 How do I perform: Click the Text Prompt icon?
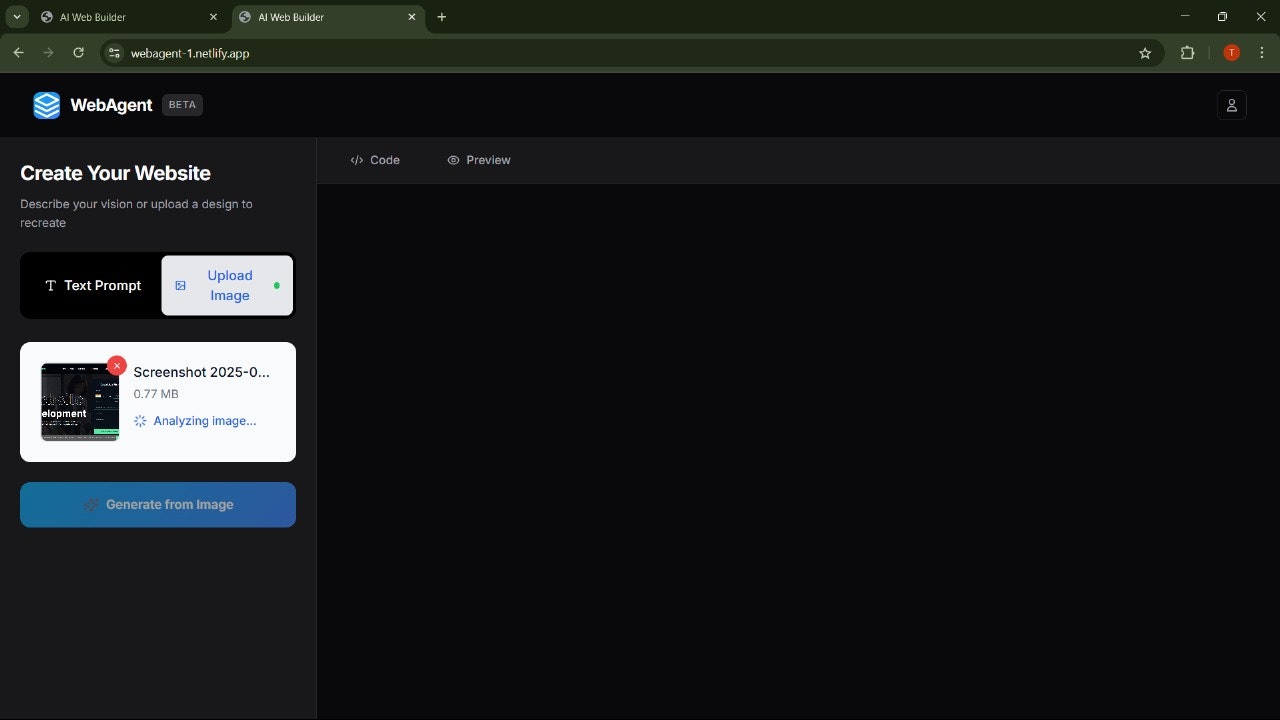[50, 285]
